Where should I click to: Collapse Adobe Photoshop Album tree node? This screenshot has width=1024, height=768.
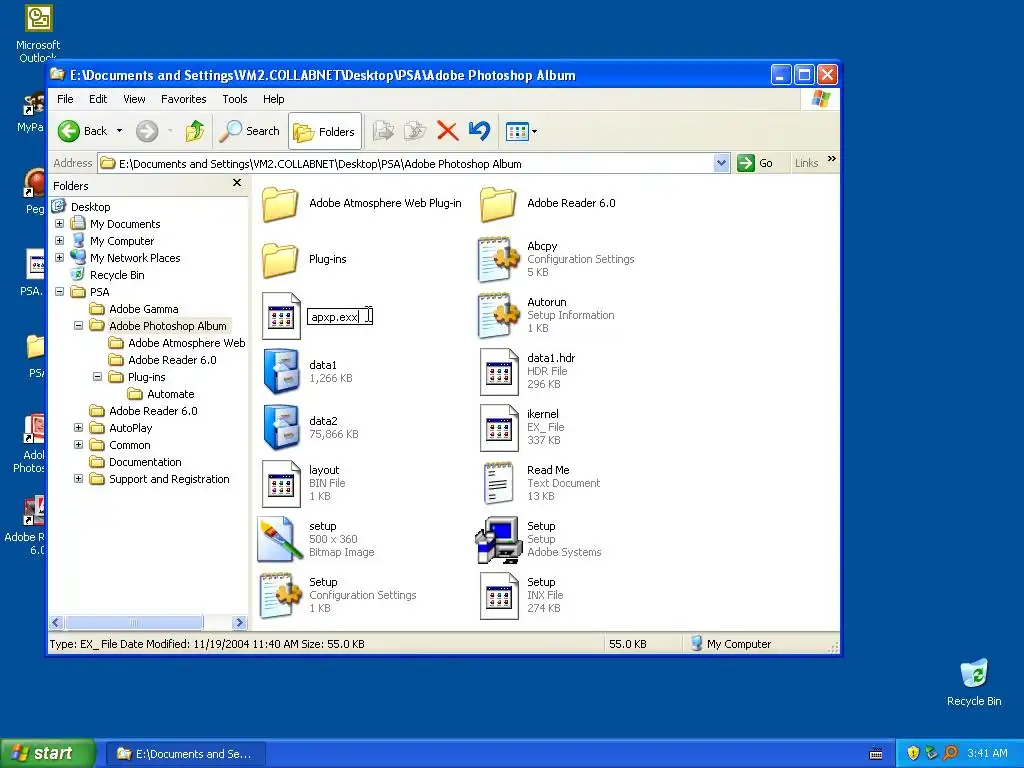78,326
